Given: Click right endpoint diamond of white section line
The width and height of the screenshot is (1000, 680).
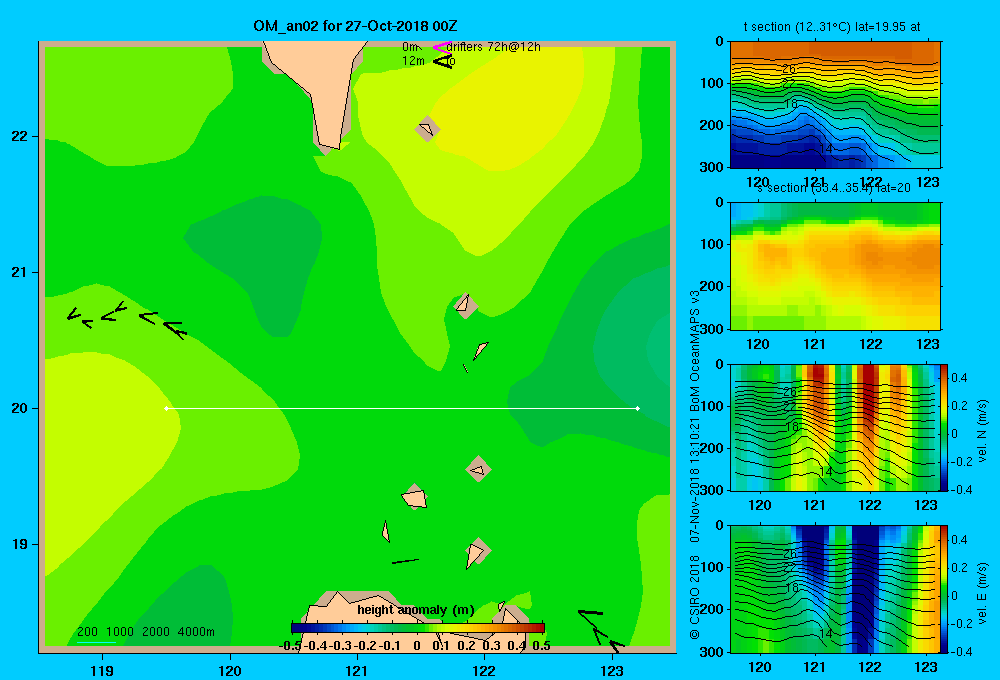Looking at the screenshot, I should pos(638,408).
